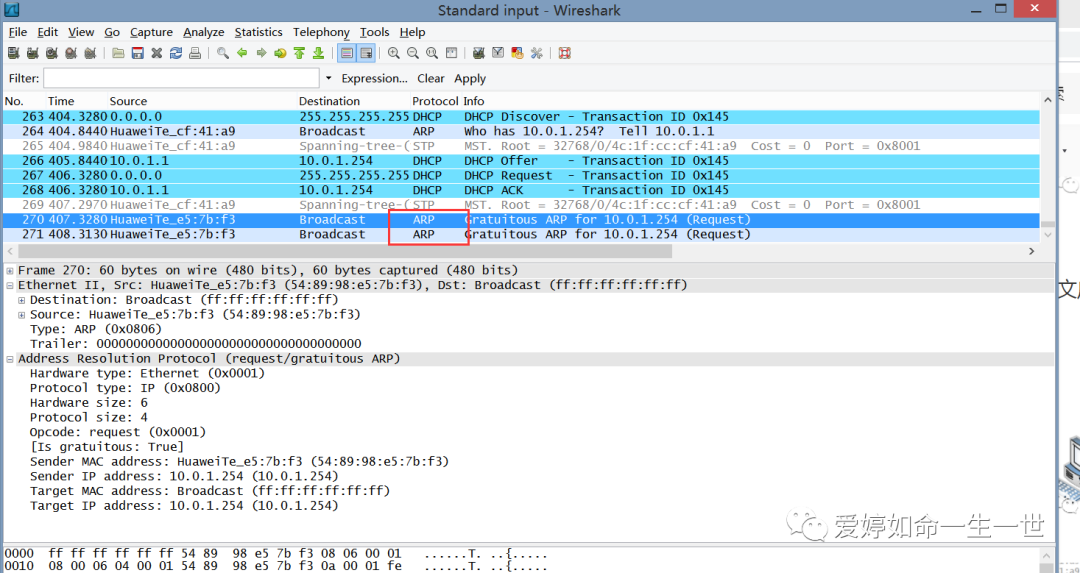Select packet 266 DHCP Offer row

[x=521, y=160]
